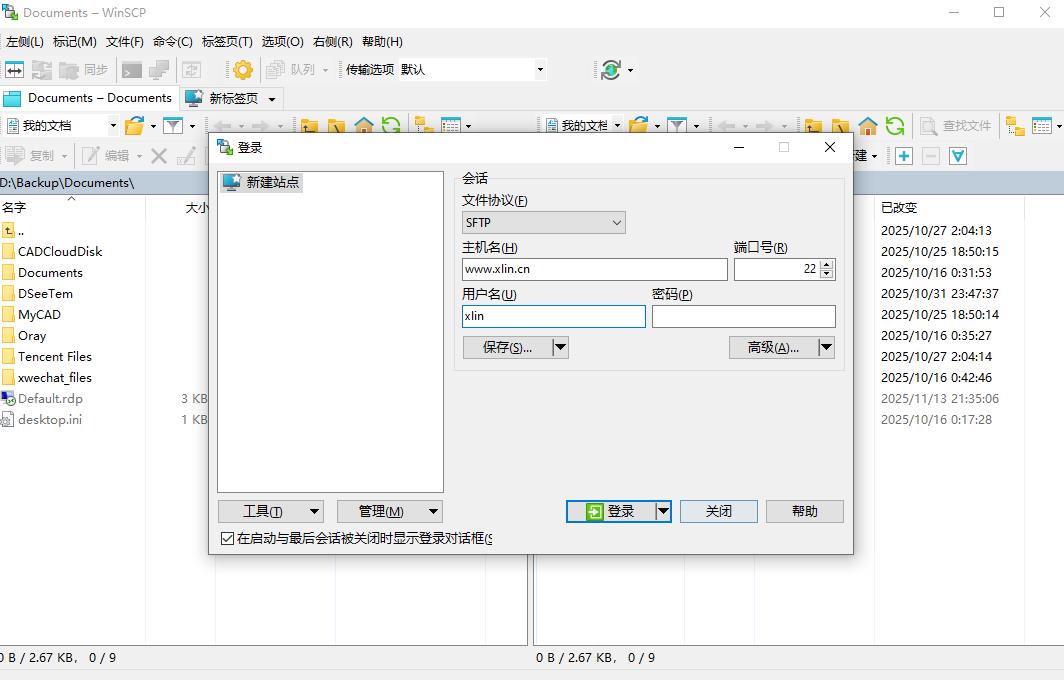Screen dimensions: 1064x680
Task: Refresh the left panel with green arrows
Action: 391,126
